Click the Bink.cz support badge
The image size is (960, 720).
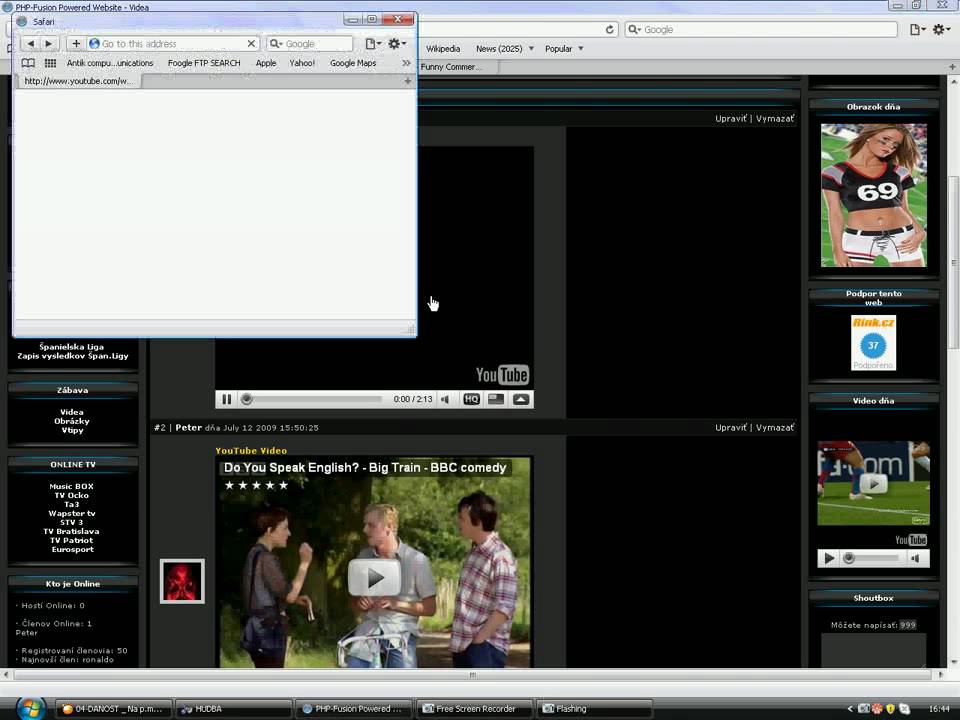[x=873, y=343]
